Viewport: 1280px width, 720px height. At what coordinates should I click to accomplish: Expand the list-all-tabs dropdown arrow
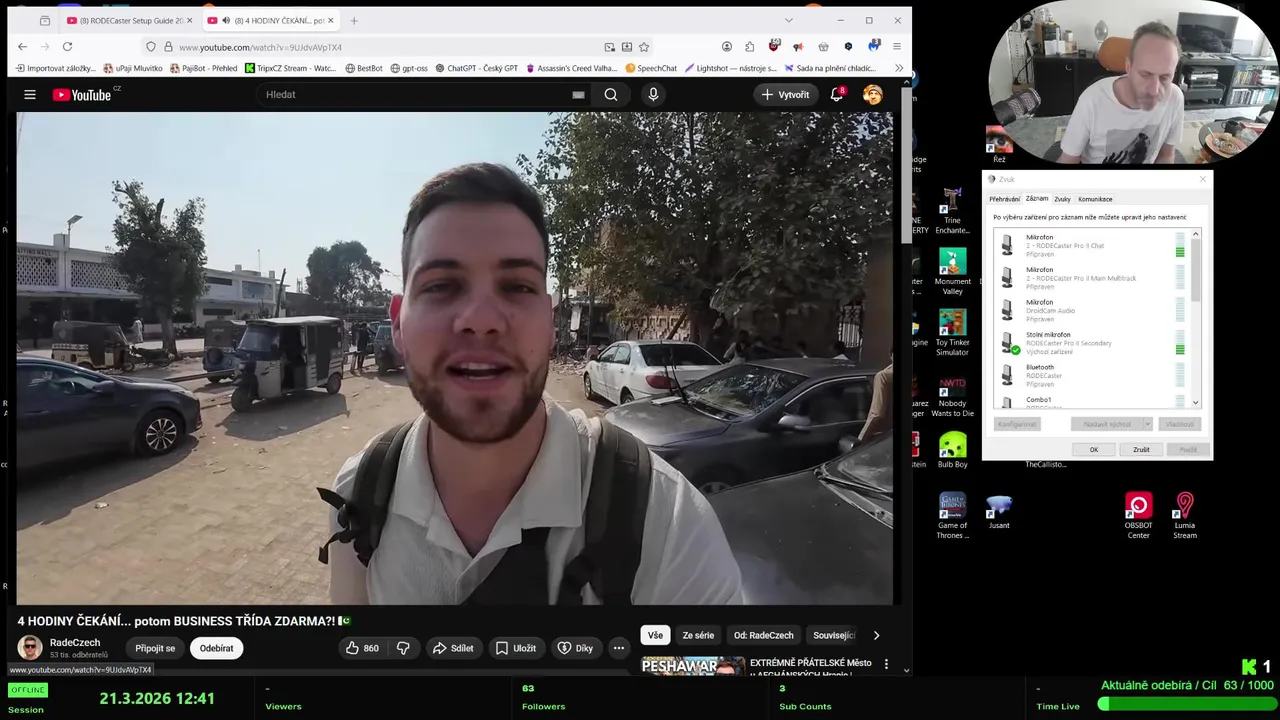pos(788,20)
